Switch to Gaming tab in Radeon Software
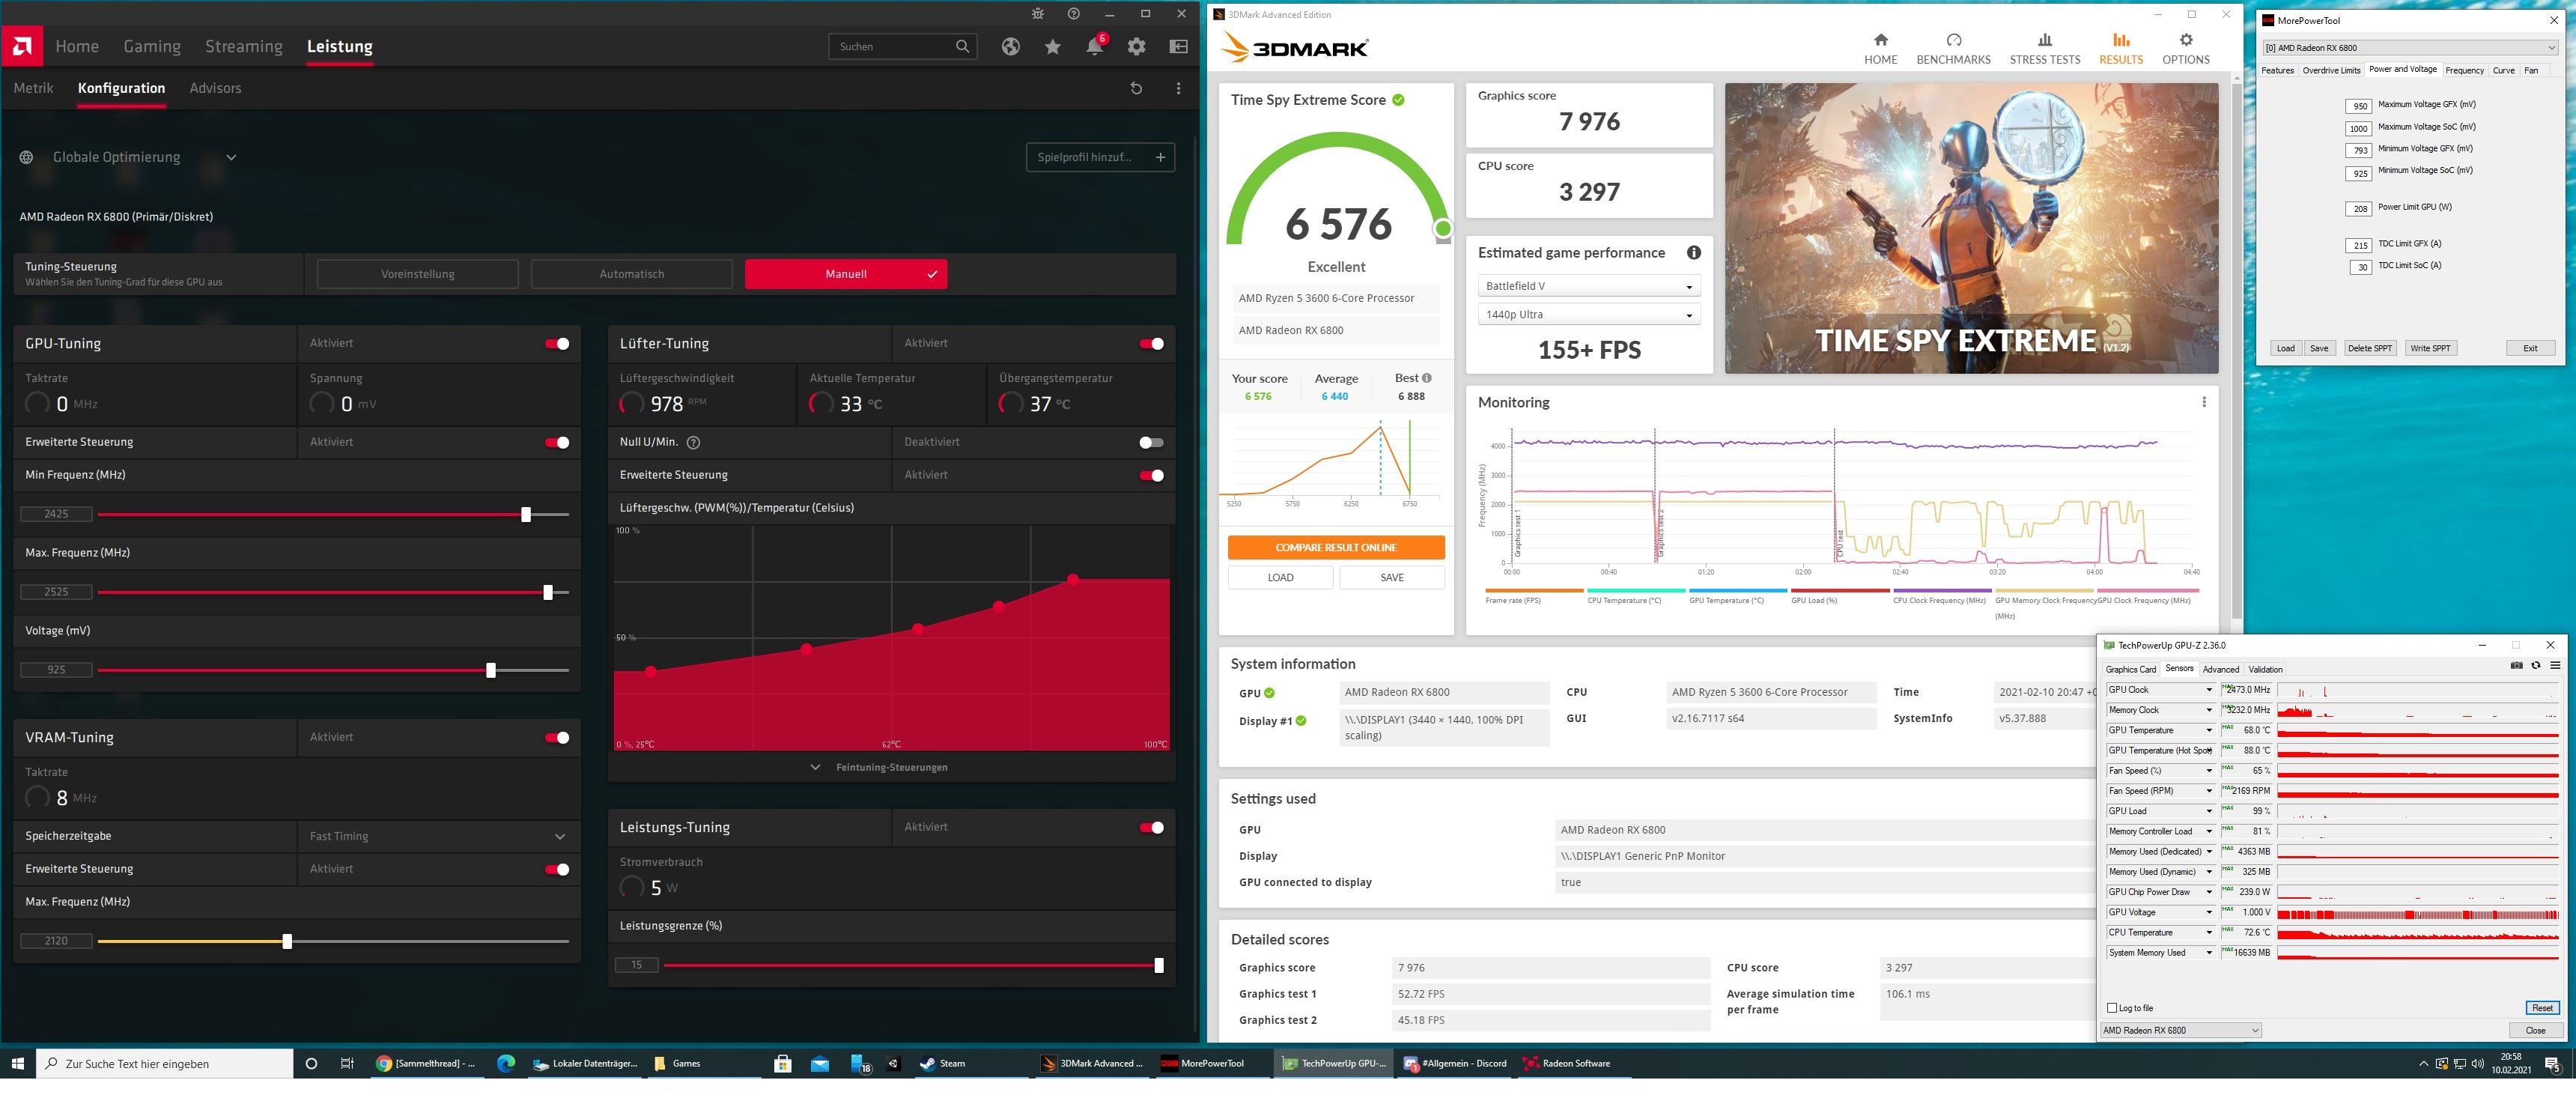This screenshot has height=1107, width=2576. point(152,46)
